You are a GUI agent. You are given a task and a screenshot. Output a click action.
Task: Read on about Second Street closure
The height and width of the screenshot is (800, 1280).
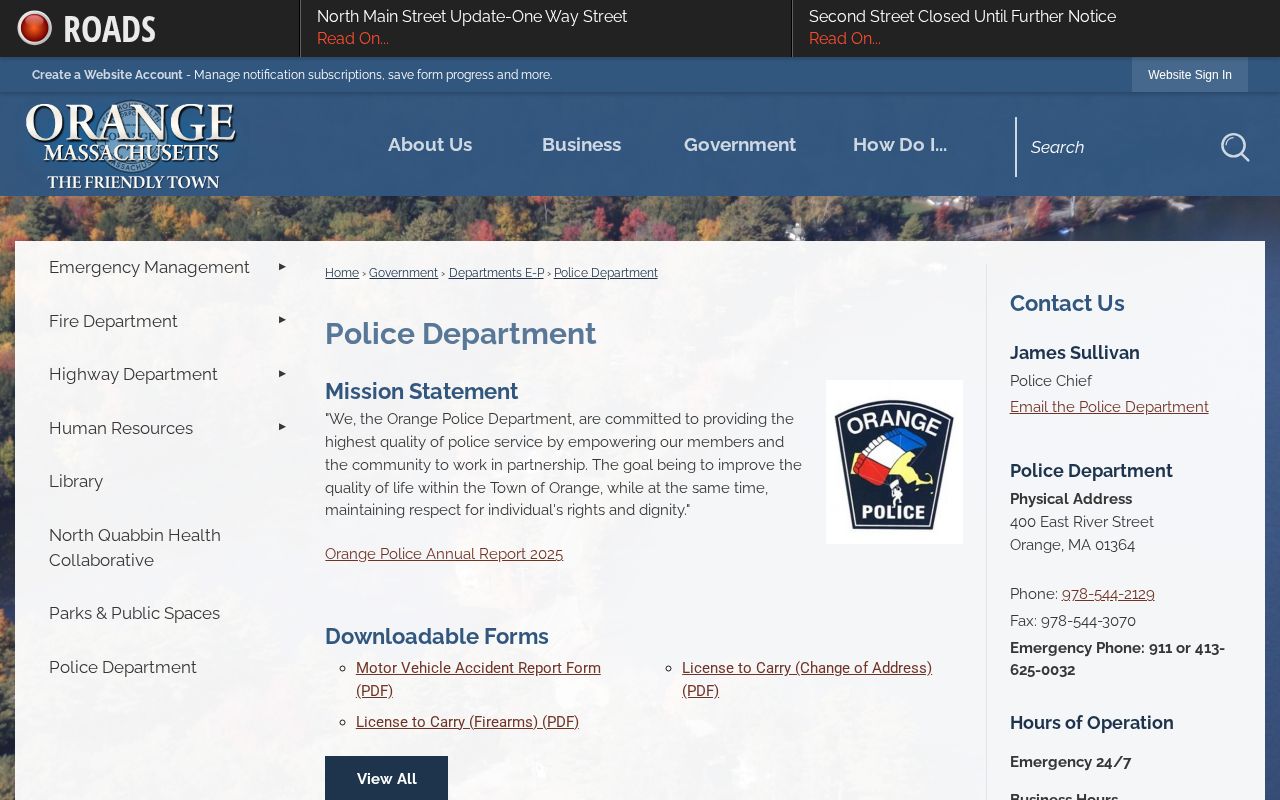(x=845, y=39)
